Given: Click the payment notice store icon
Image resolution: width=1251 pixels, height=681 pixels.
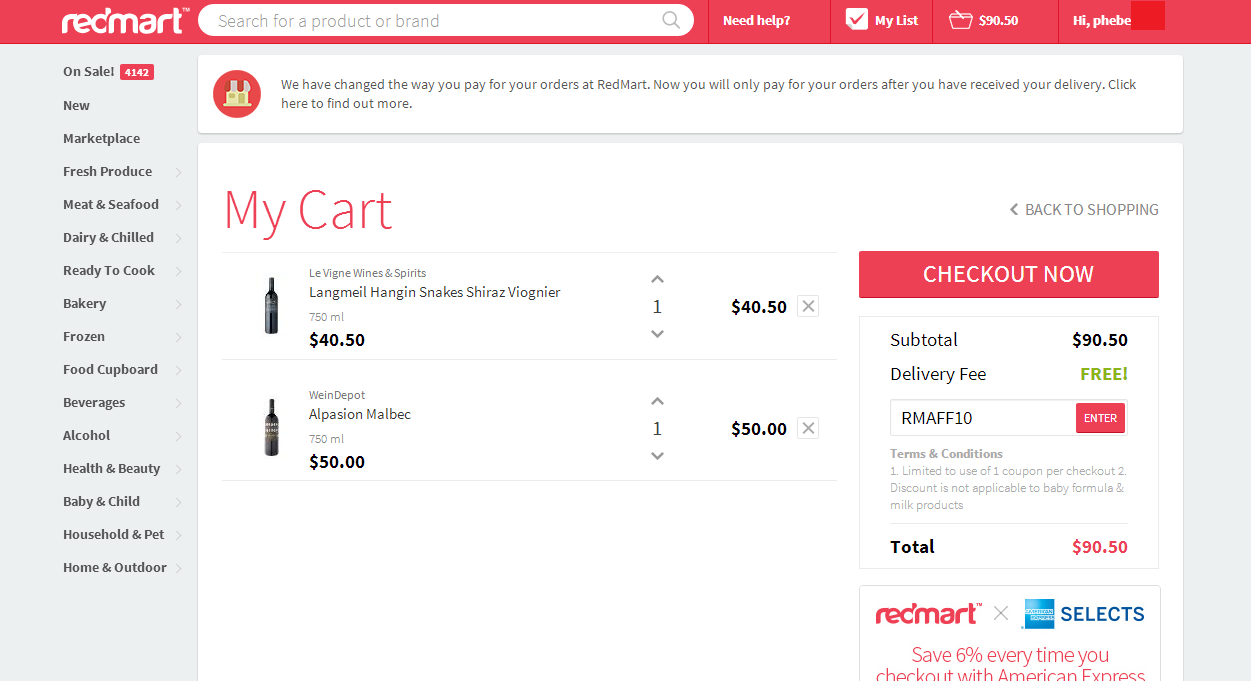Looking at the screenshot, I should (x=237, y=94).
